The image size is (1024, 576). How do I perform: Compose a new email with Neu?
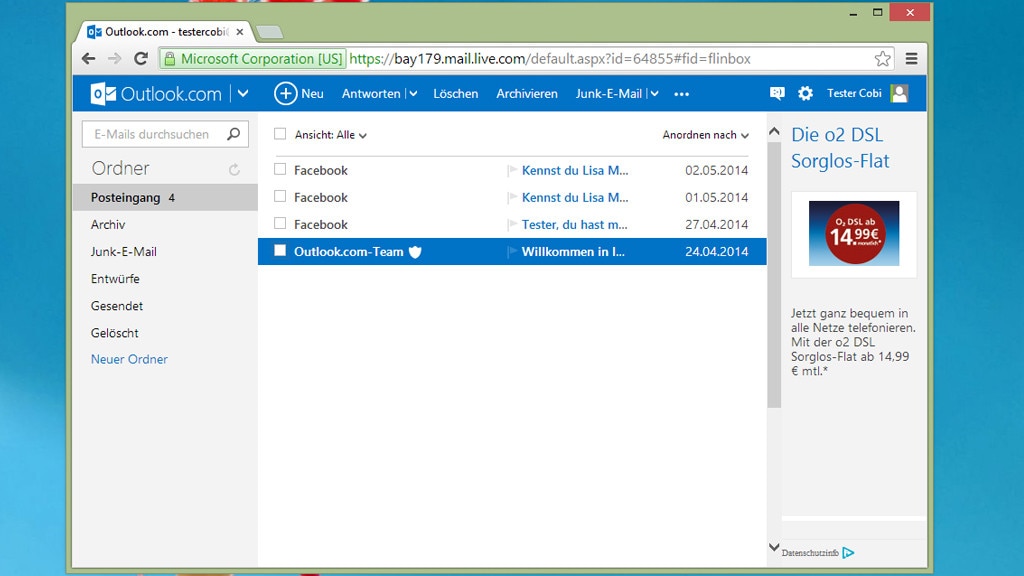[299, 93]
